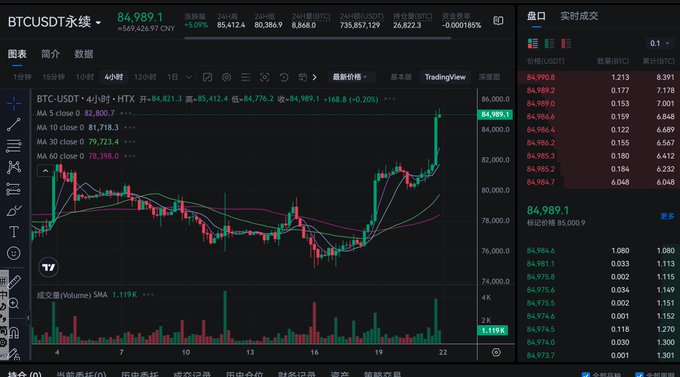Viewport: 680px width, 377px height.
Task: Collapse the left drawing toolbar handle
Action: click(x=28, y=318)
